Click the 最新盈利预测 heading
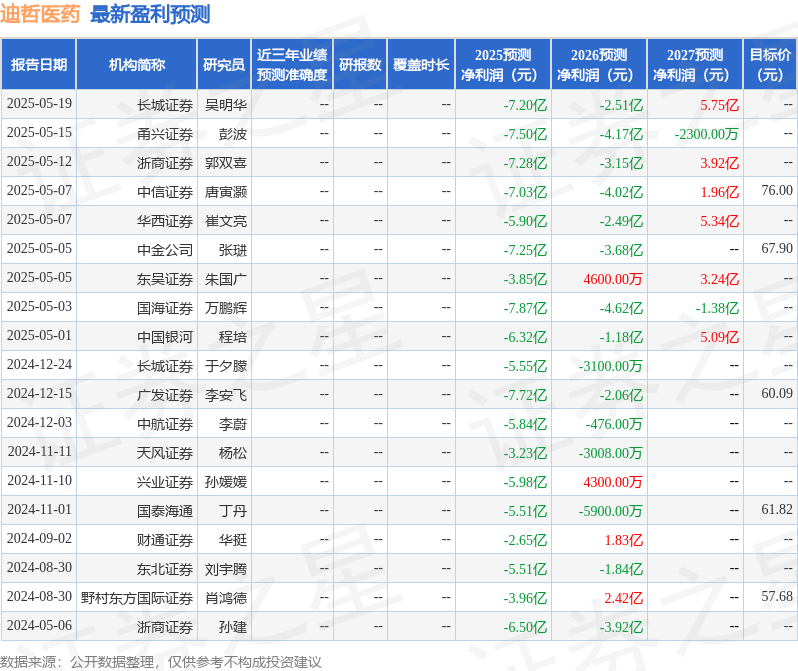 click(150, 14)
